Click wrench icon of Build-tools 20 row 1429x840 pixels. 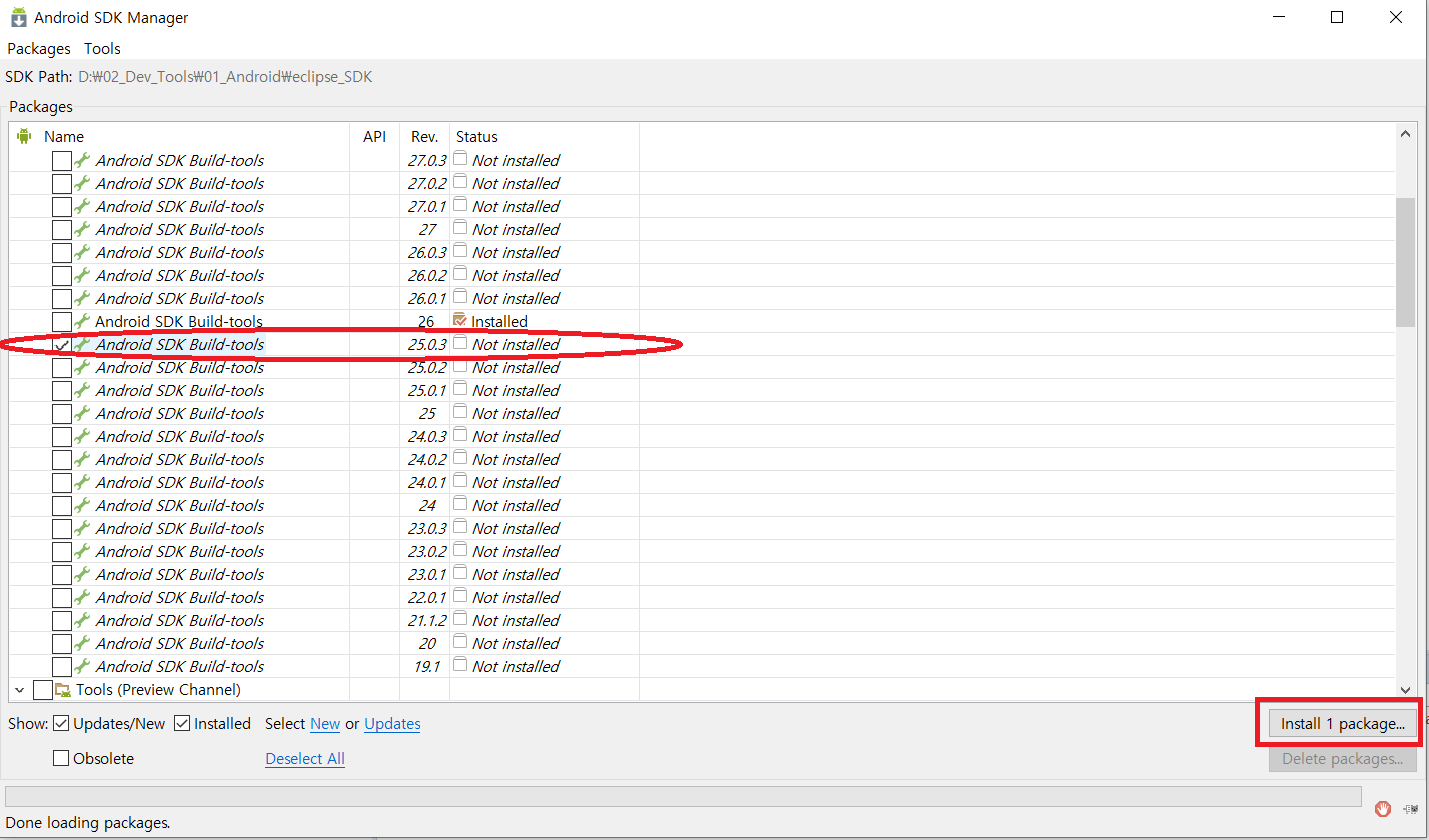[x=82, y=643]
